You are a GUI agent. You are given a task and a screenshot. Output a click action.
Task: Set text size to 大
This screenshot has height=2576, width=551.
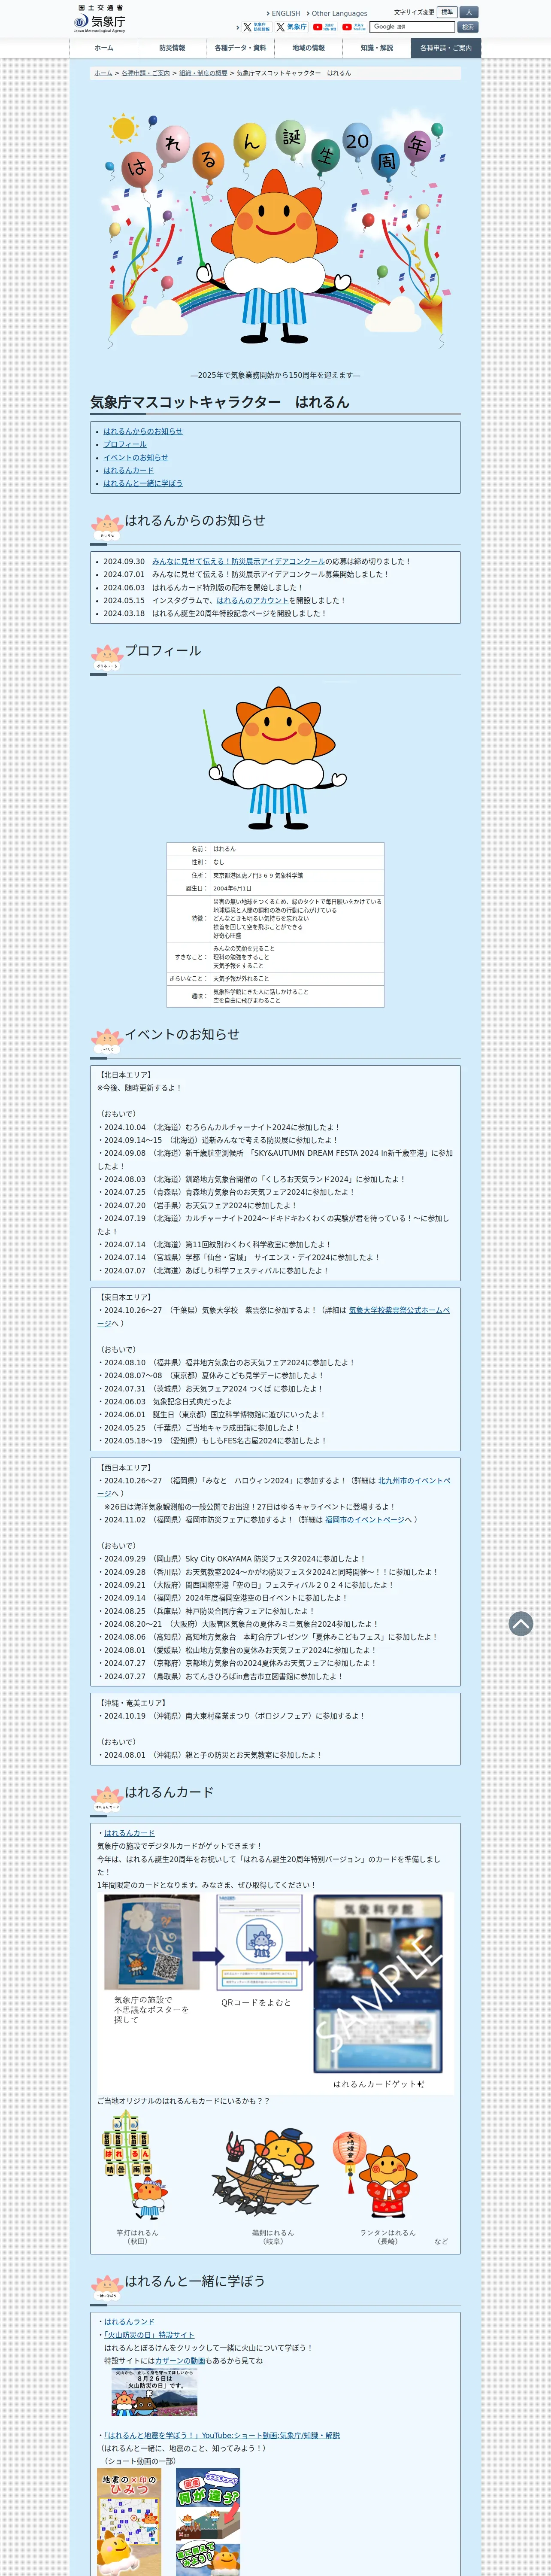(x=468, y=12)
